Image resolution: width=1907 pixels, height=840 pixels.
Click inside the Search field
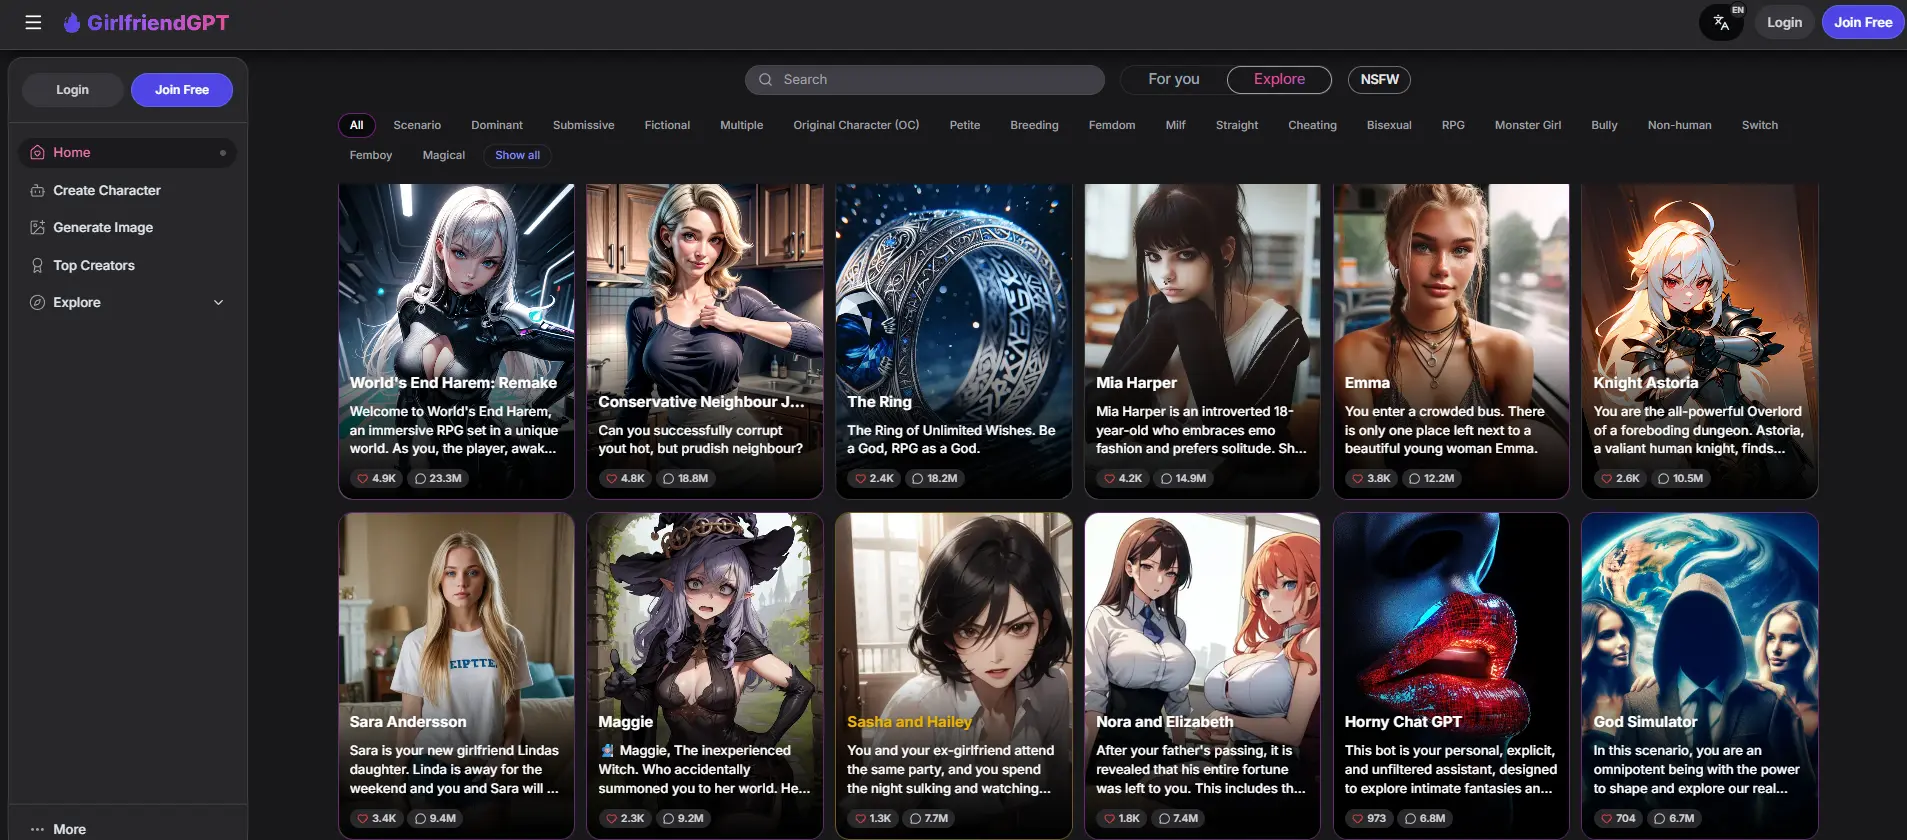pyautogui.click(x=925, y=79)
